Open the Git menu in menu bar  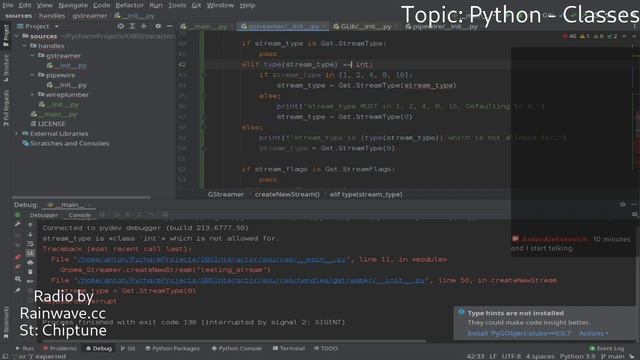tap(196, 5)
